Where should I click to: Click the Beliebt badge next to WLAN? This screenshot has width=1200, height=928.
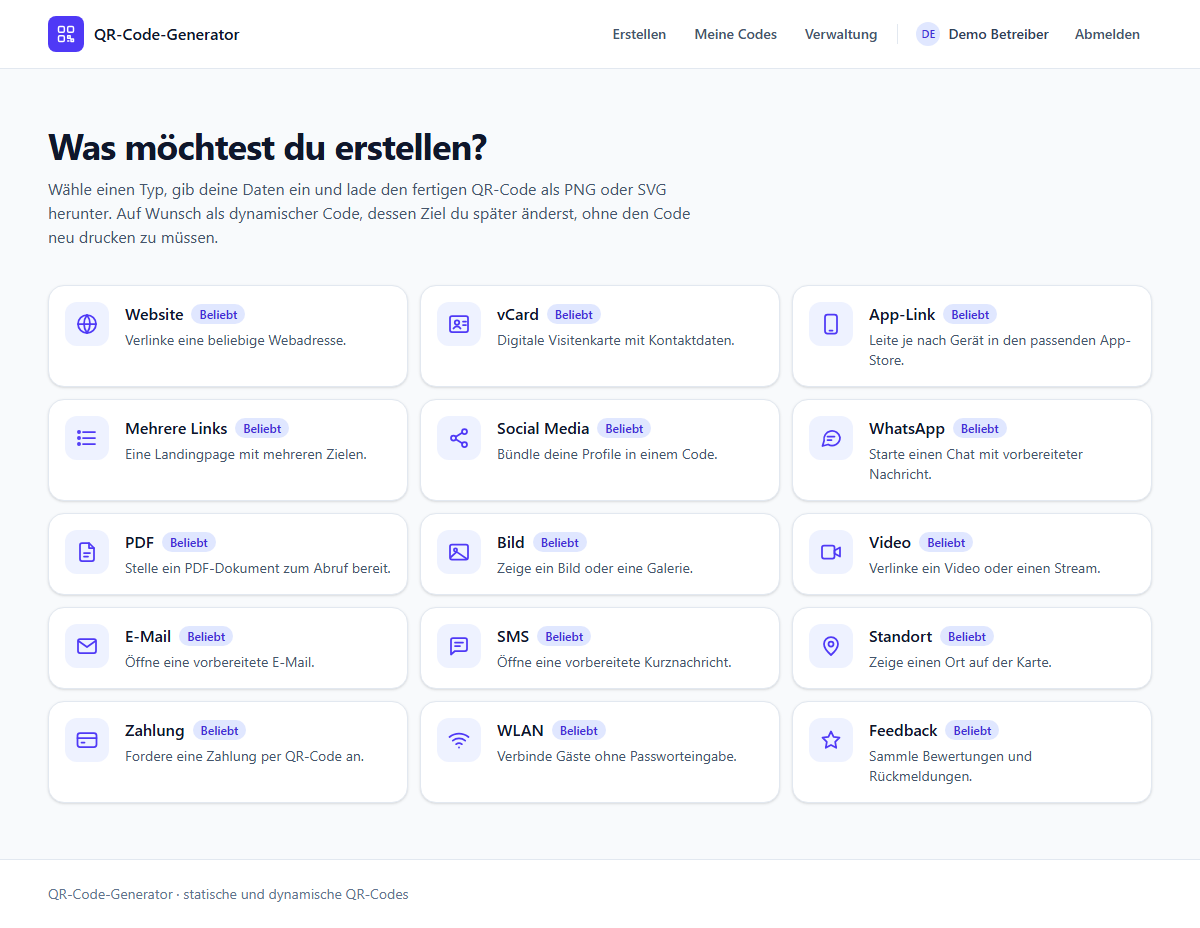pyautogui.click(x=579, y=731)
